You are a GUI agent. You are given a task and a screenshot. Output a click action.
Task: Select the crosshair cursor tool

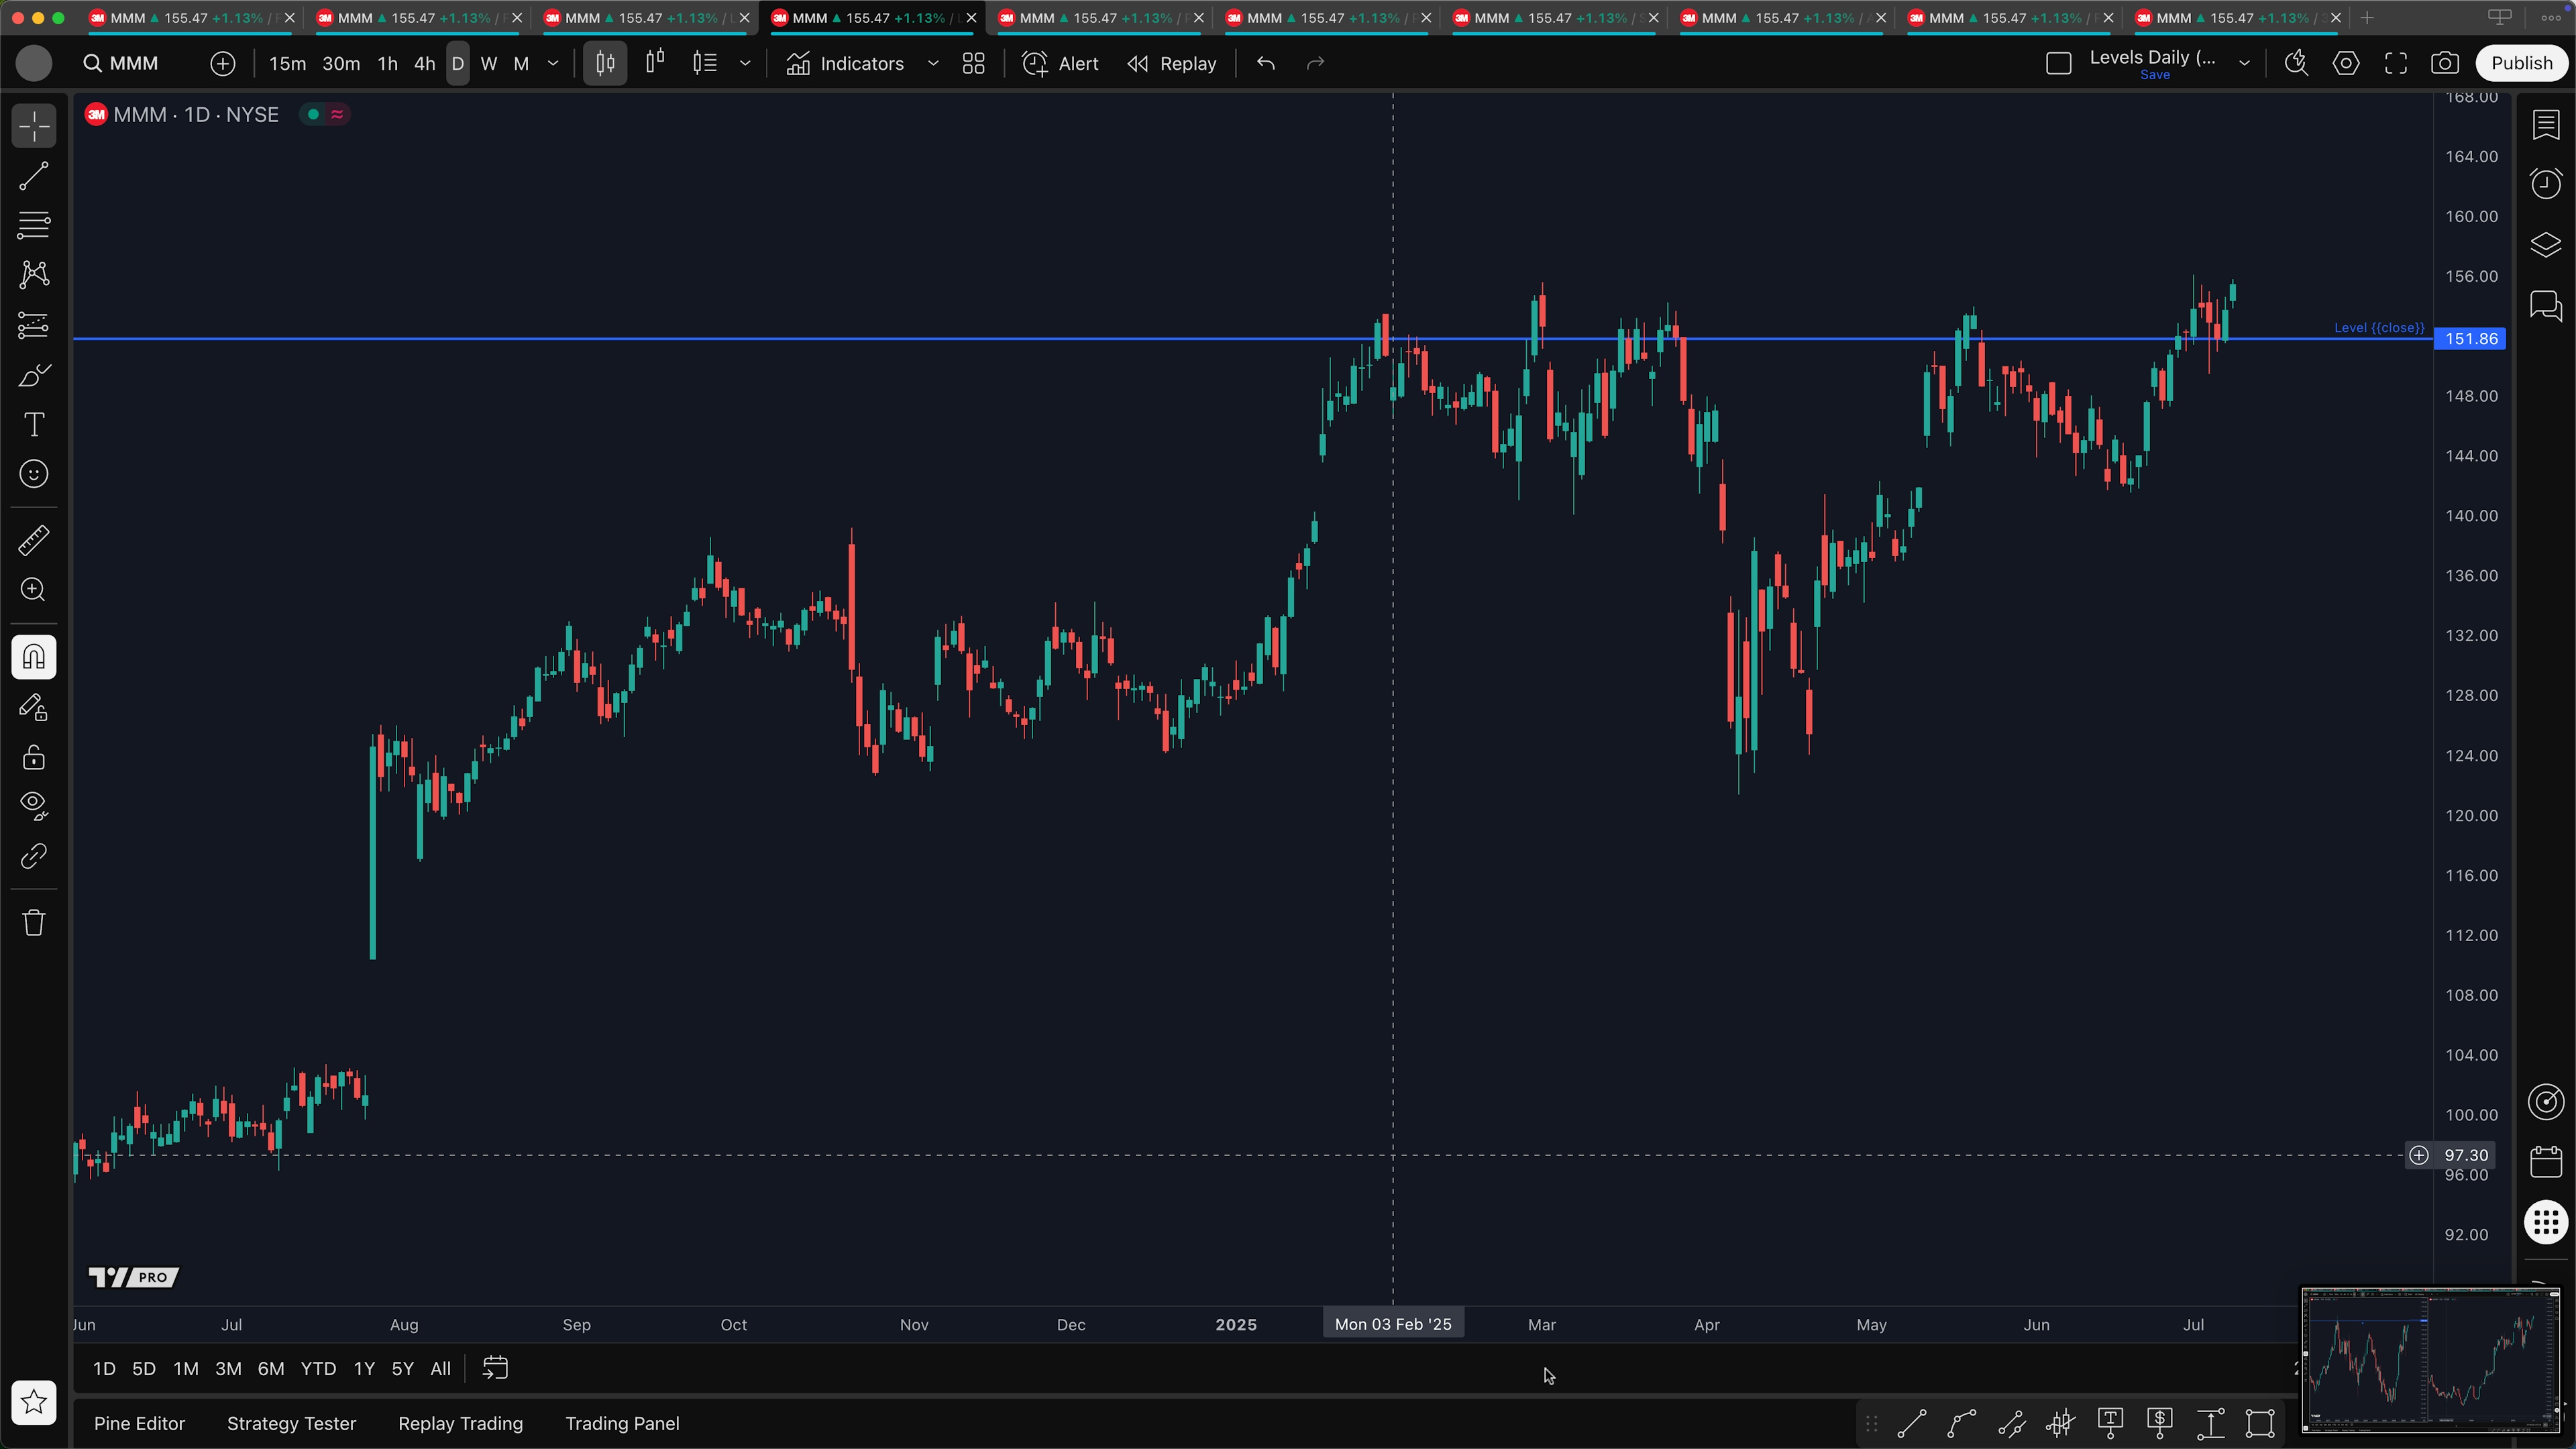[x=34, y=127]
